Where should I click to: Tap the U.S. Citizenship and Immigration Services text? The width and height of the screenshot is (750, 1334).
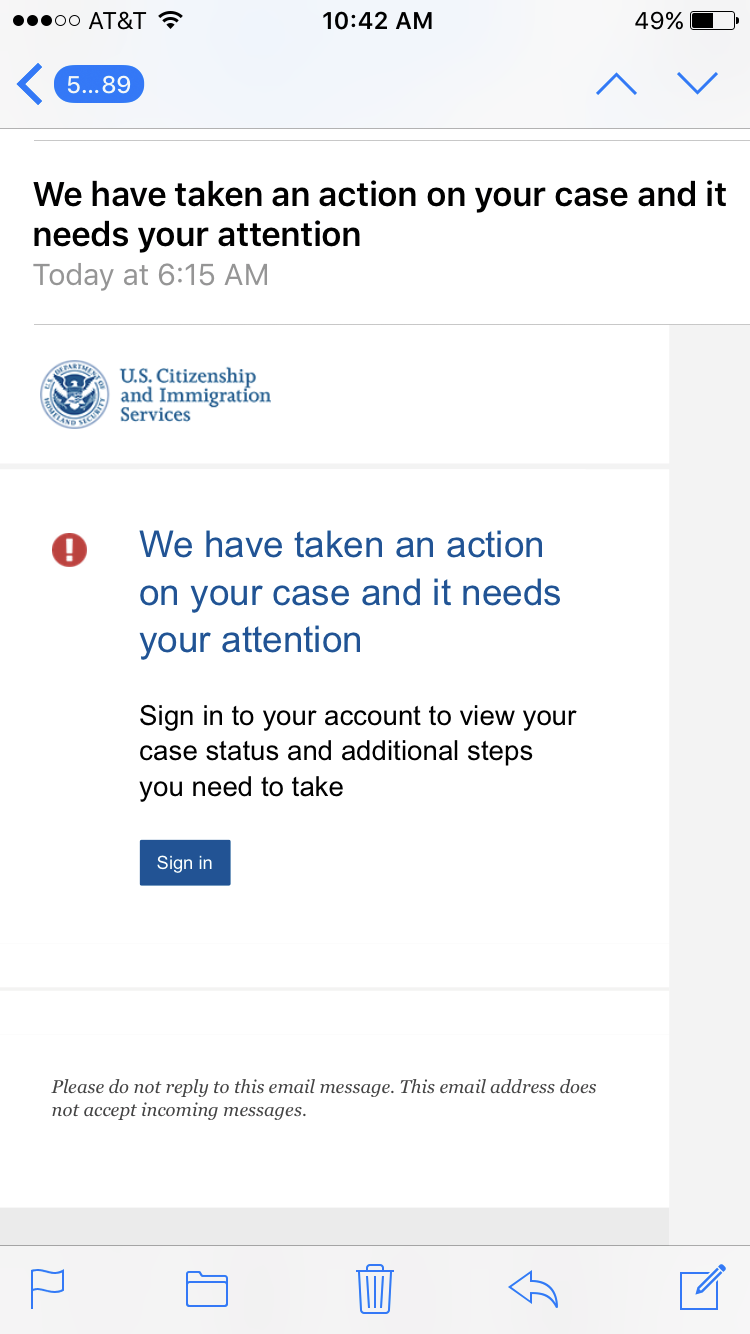point(195,395)
